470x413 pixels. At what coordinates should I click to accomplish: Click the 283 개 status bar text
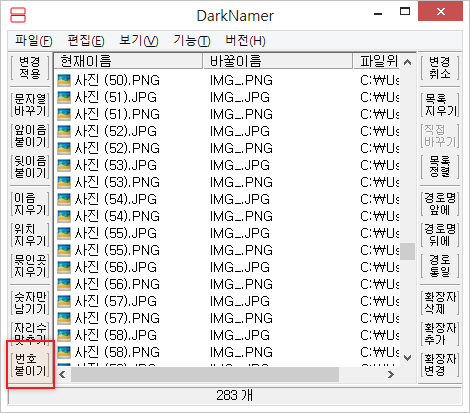pos(235,396)
